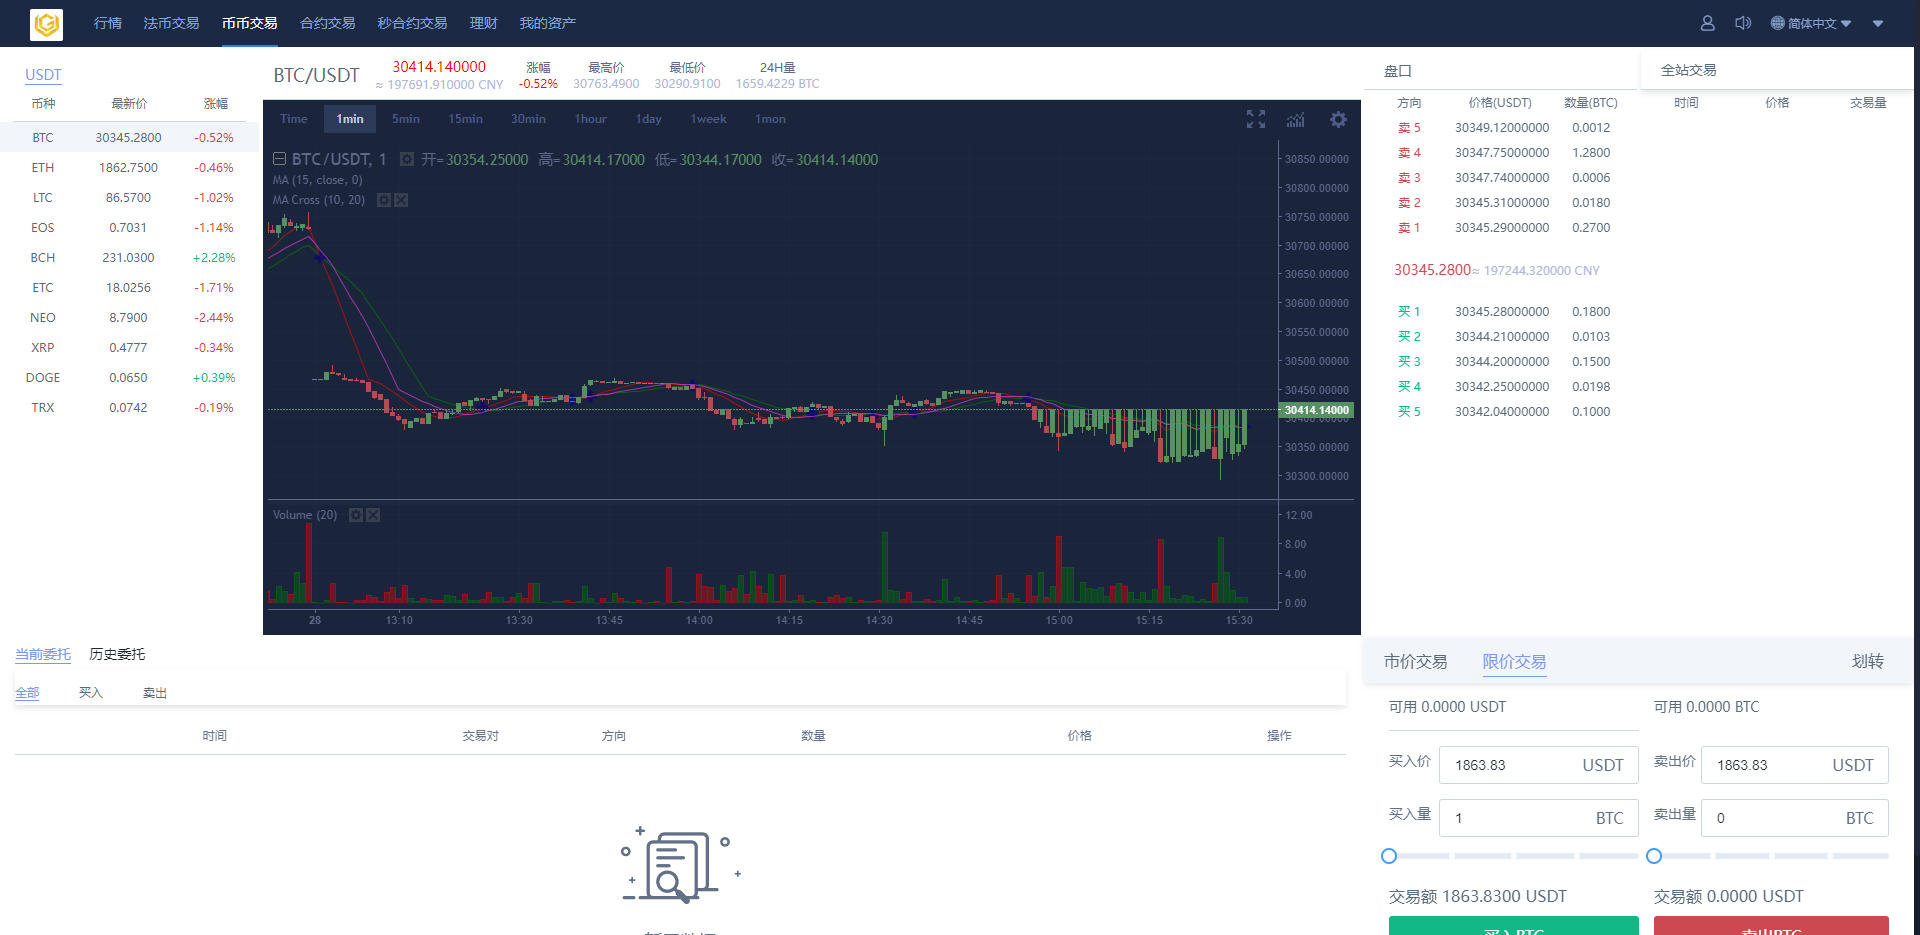The image size is (1920, 935).
Task: Click the red sell BTC button
Action: (x=1771, y=926)
